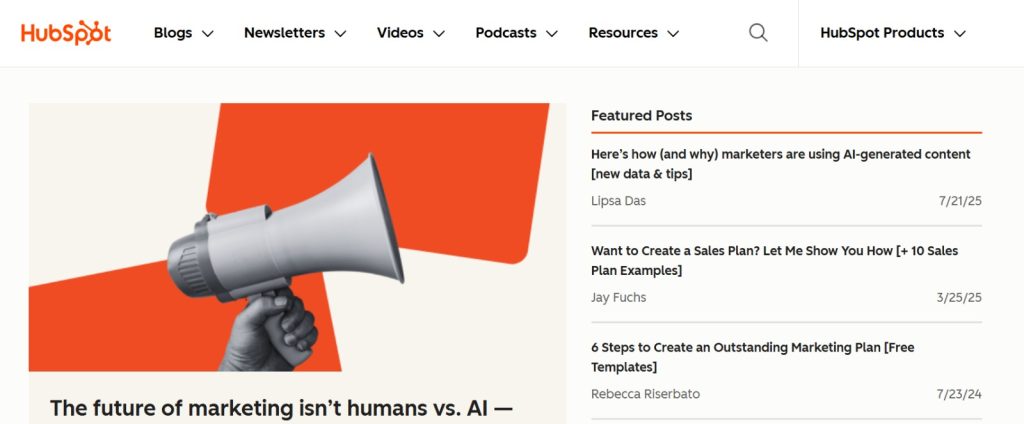
Task: Open the Create a Sales Plan post
Action: 774,260
